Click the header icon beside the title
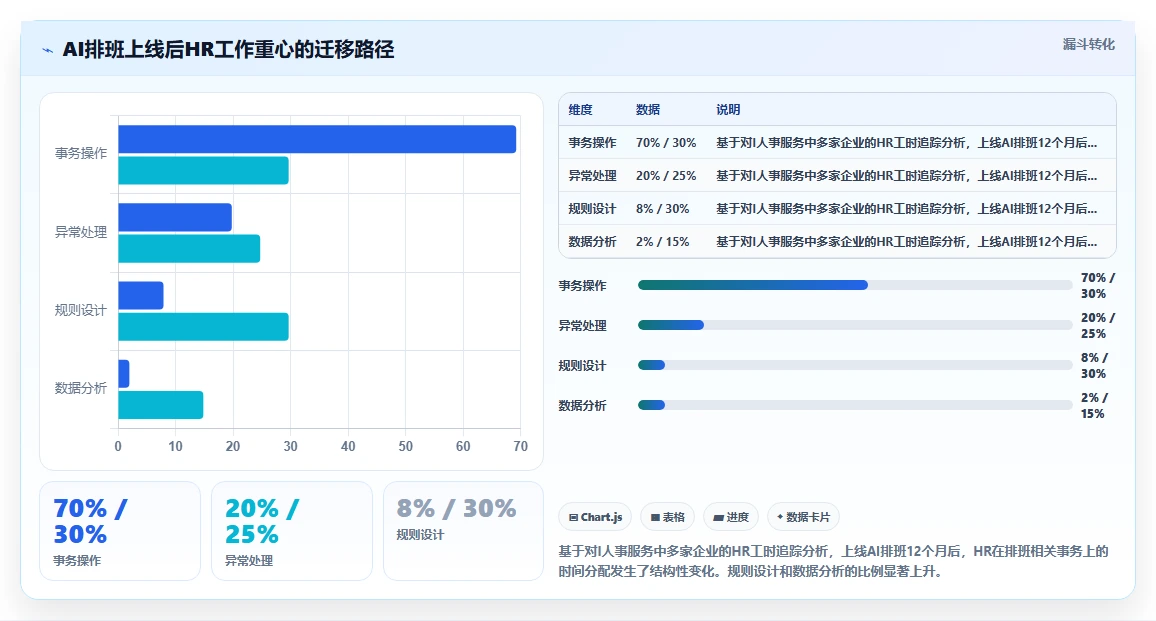1156x621 pixels. pyautogui.click(x=48, y=50)
